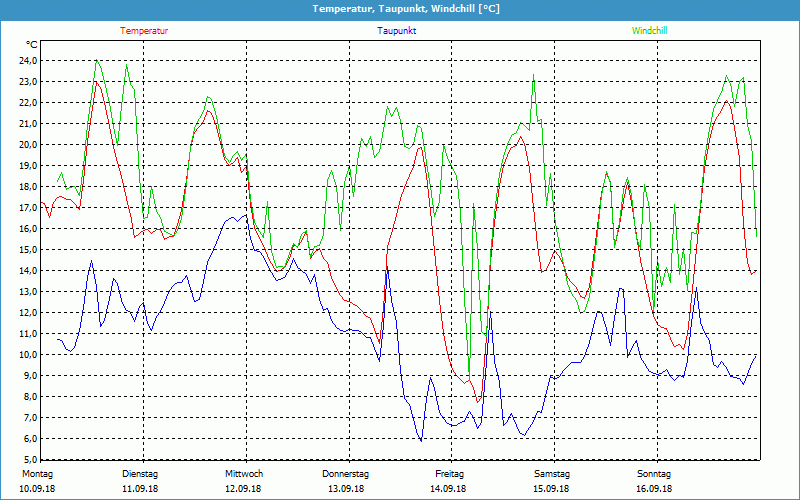
Task: Click the date 11.09.18
Action: tap(140, 489)
